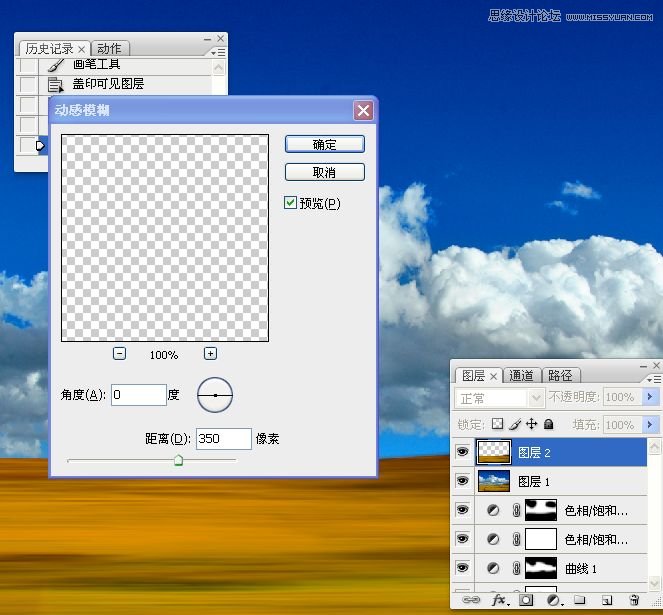Open the fx layer style menu
The height and width of the screenshot is (615, 663).
coord(499,600)
